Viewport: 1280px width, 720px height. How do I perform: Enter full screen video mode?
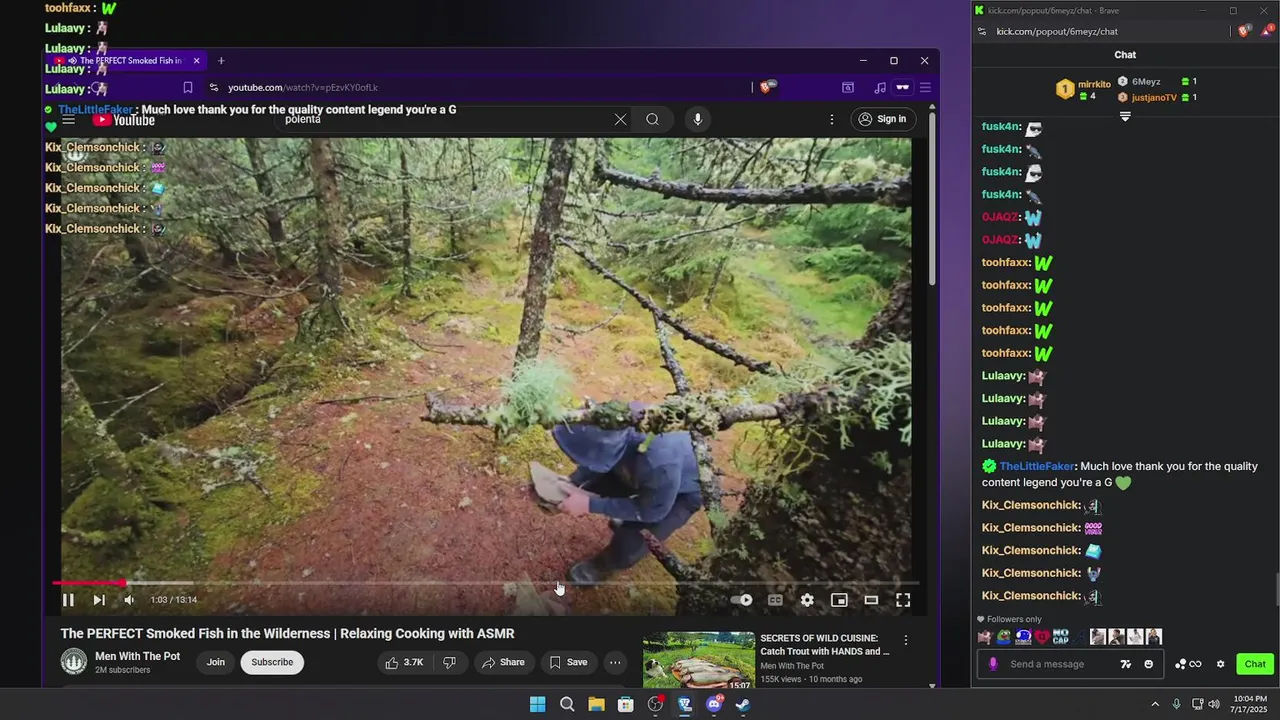[903, 600]
